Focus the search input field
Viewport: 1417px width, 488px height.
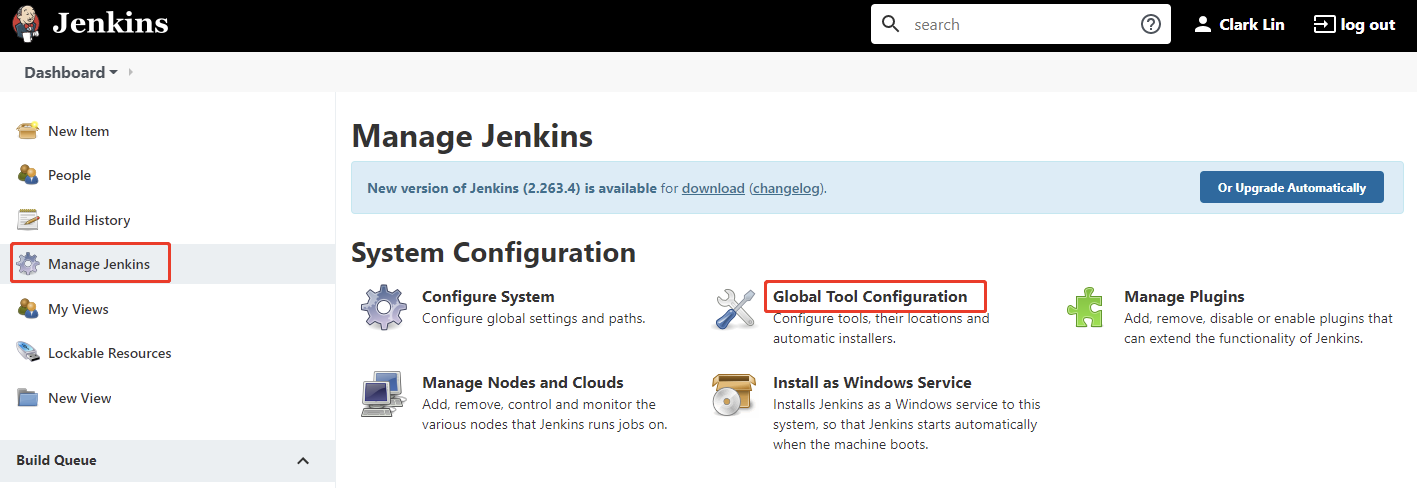(x=1020, y=24)
